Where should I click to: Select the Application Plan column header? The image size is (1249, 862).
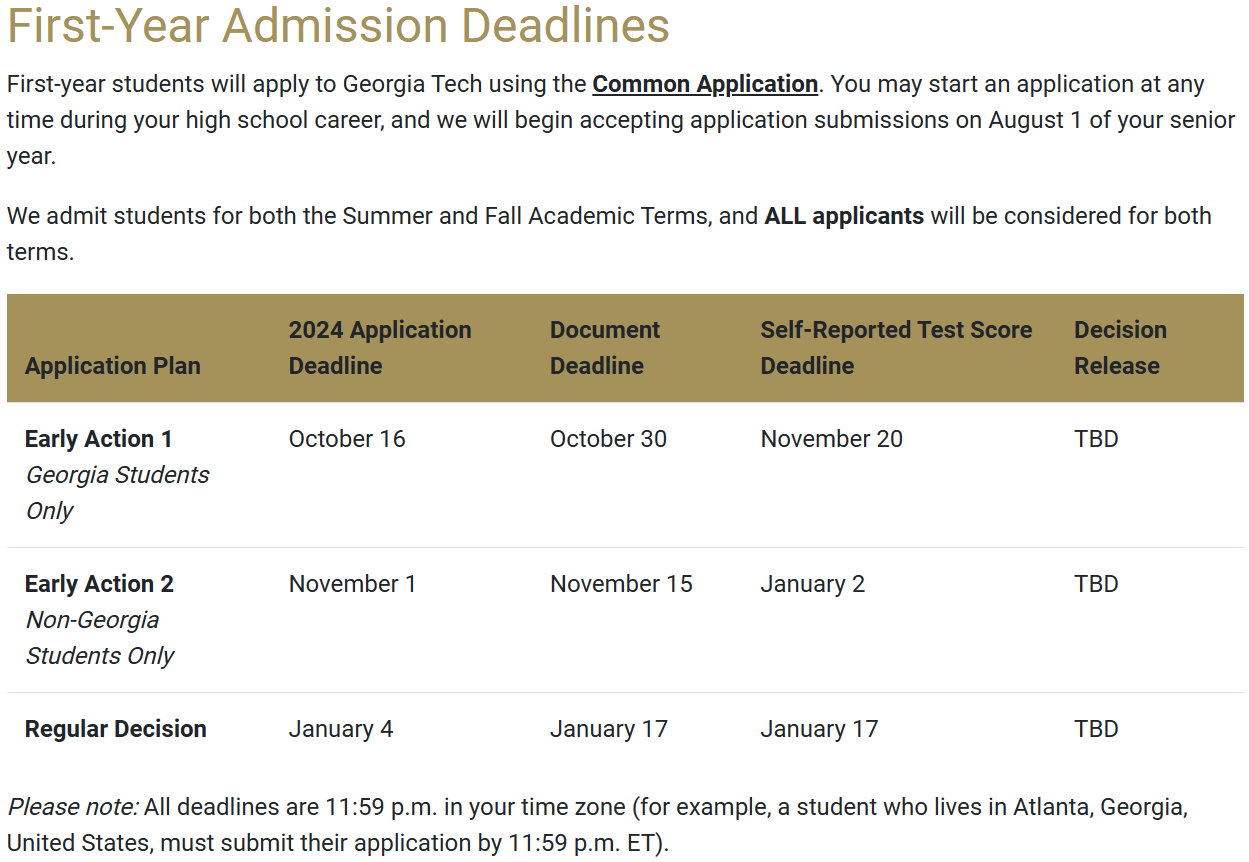[x=113, y=366]
